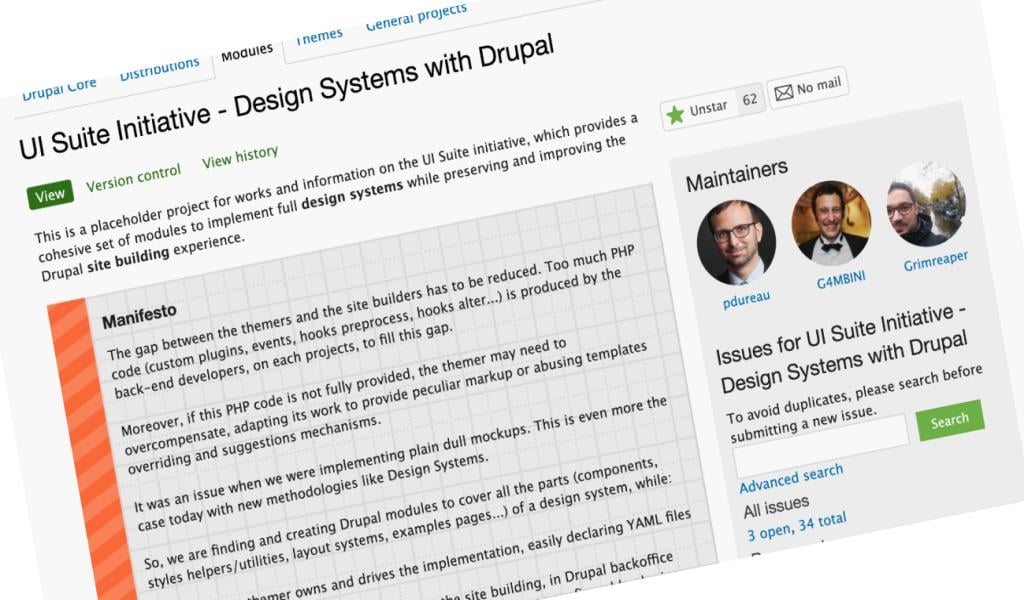Open the 34 total issues link

click(822, 521)
